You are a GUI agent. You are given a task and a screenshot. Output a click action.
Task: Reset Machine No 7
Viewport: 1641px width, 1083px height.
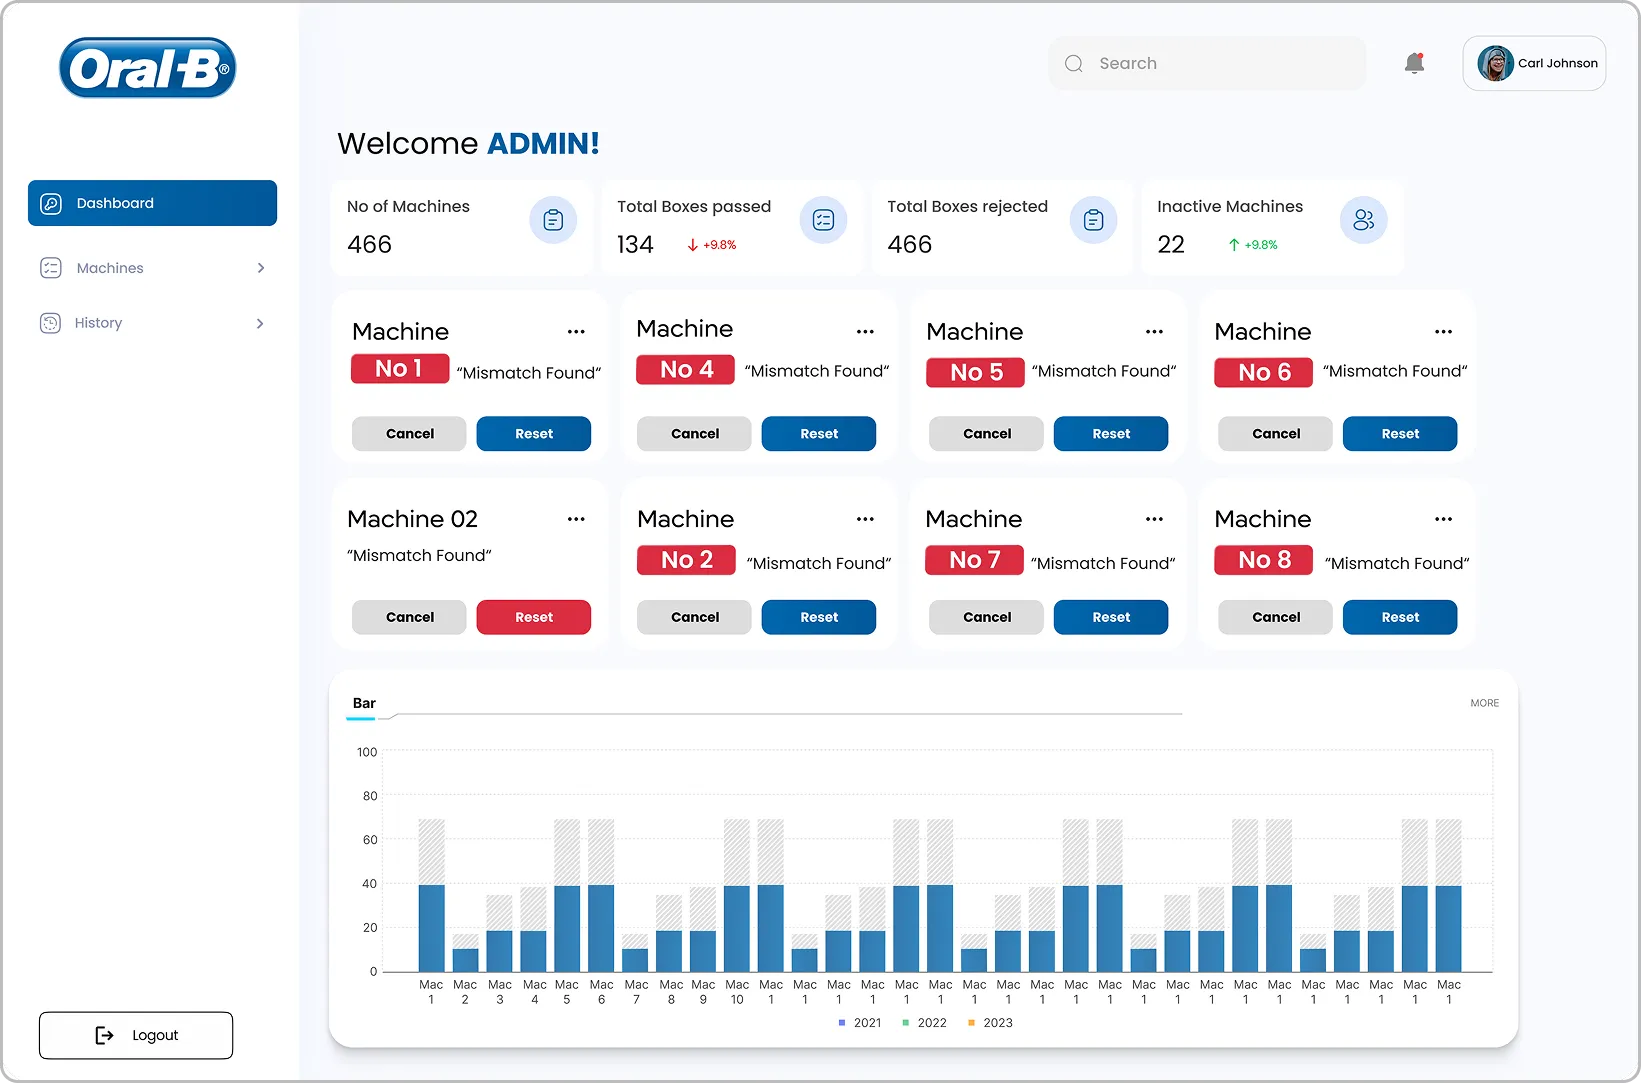tap(1110, 618)
